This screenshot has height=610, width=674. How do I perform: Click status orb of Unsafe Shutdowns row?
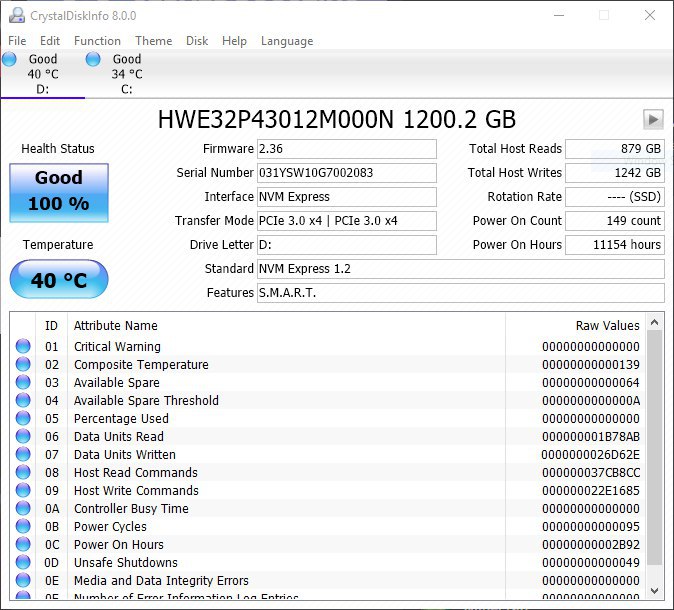23,563
